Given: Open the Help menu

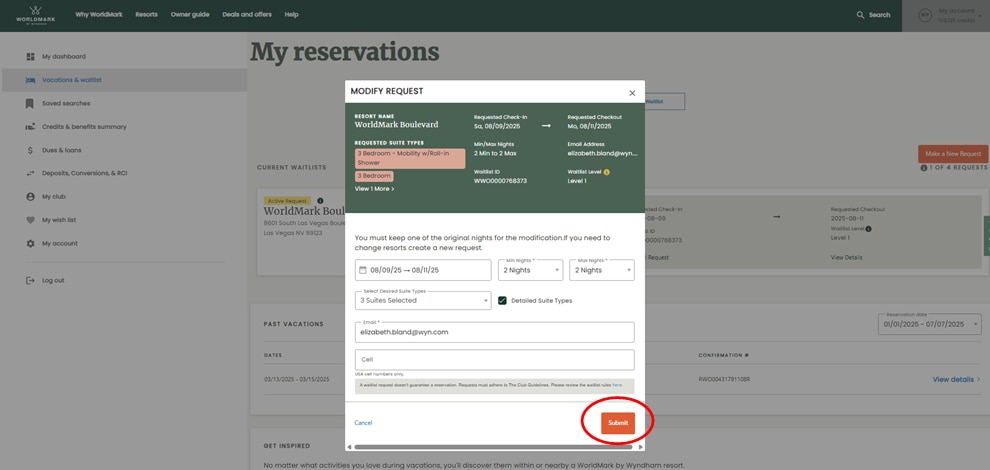Looking at the screenshot, I should [292, 15].
